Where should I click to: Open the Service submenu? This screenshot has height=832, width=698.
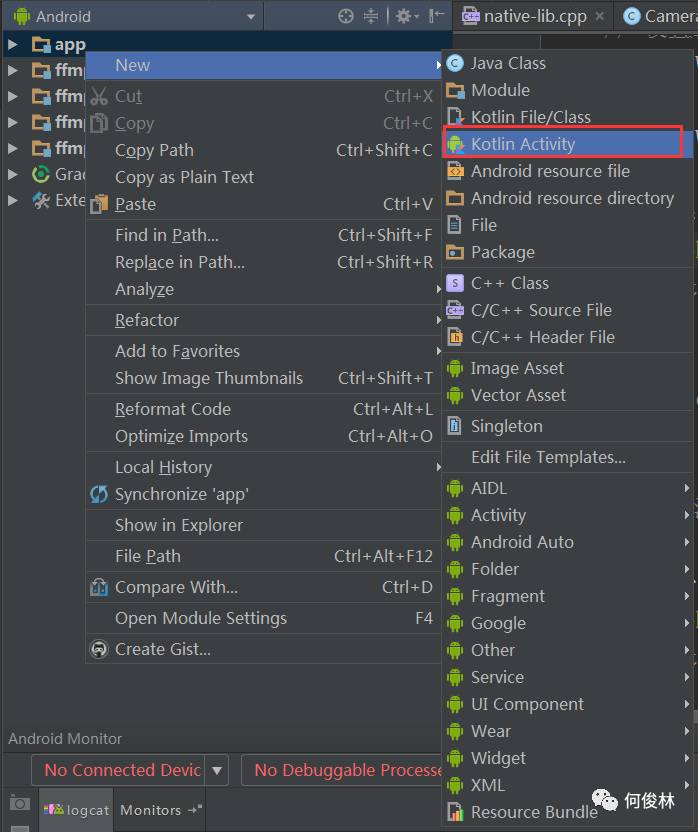567,678
